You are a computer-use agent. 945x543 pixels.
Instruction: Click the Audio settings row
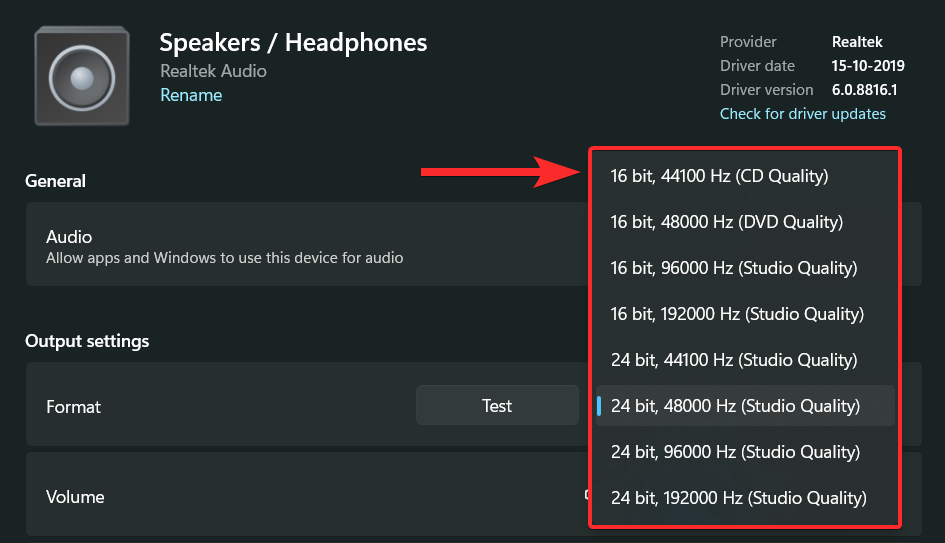pyautogui.click(x=224, y=246)
